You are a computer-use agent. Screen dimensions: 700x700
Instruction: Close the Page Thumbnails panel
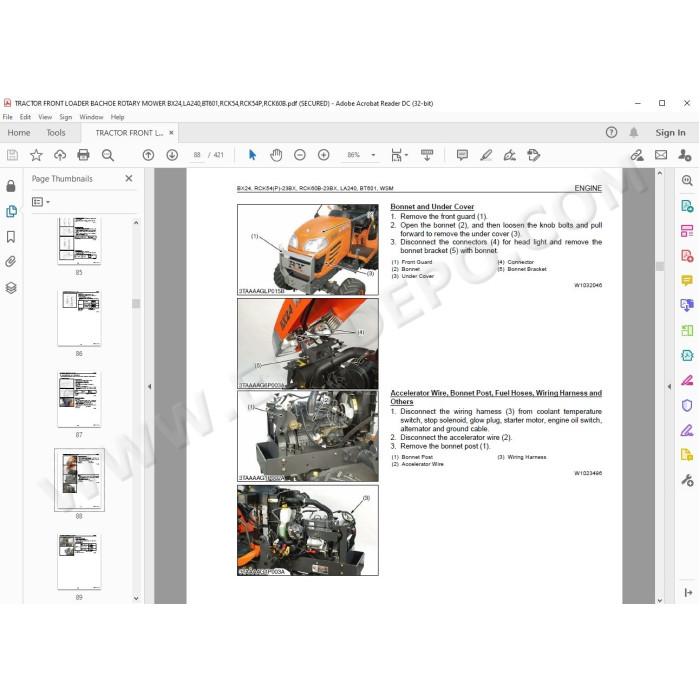pyautogui.click(x=129, y=178)
